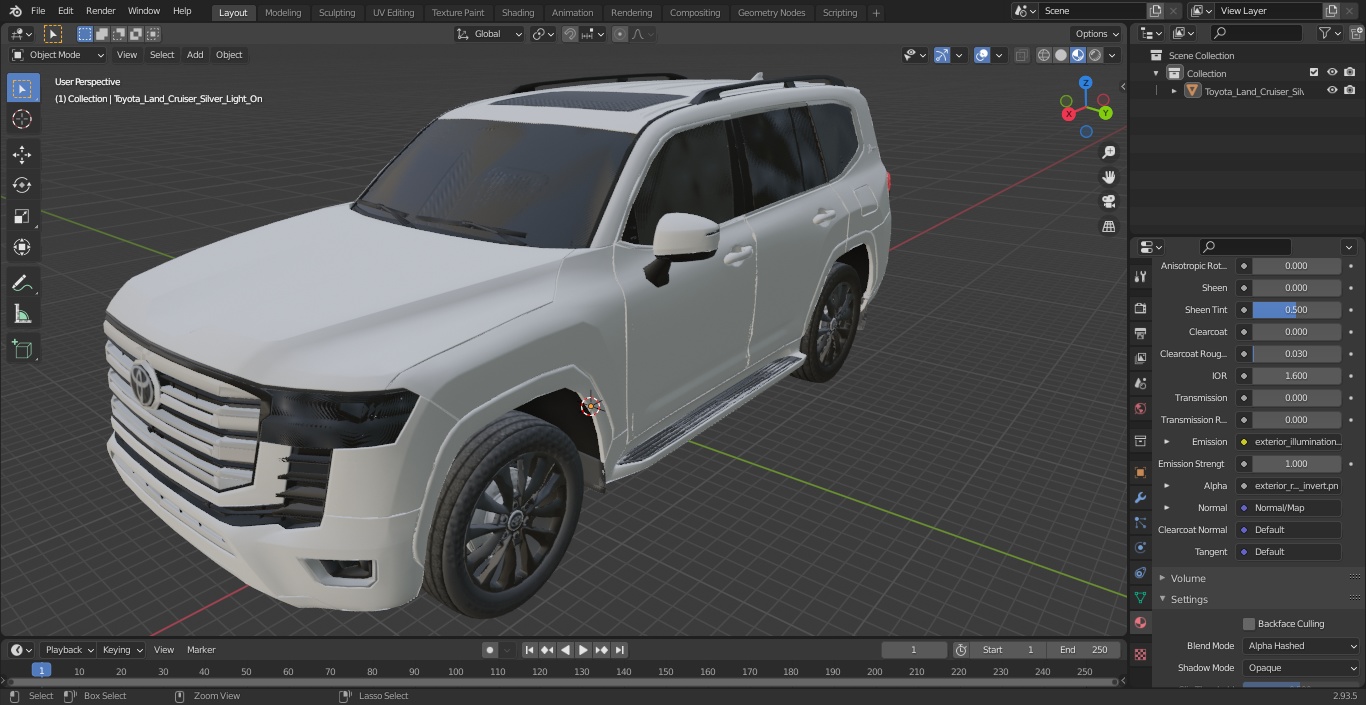1366x705 pixels.
Task: Adjust the IOR value field
Action: tap(1296, 376)
